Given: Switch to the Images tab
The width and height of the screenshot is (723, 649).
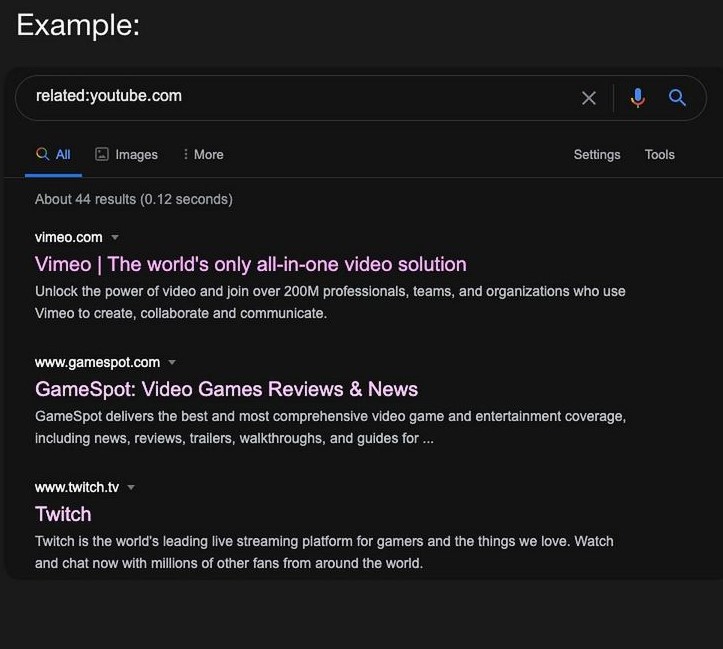Looking at the screenshot, I should tap(126, 154).
